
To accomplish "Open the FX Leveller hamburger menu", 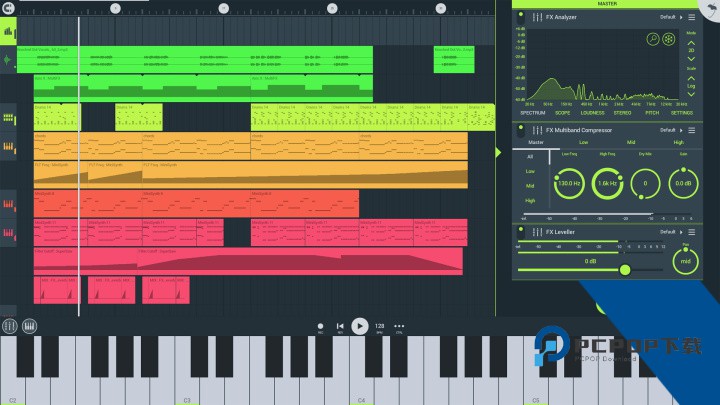I will 692,232.
